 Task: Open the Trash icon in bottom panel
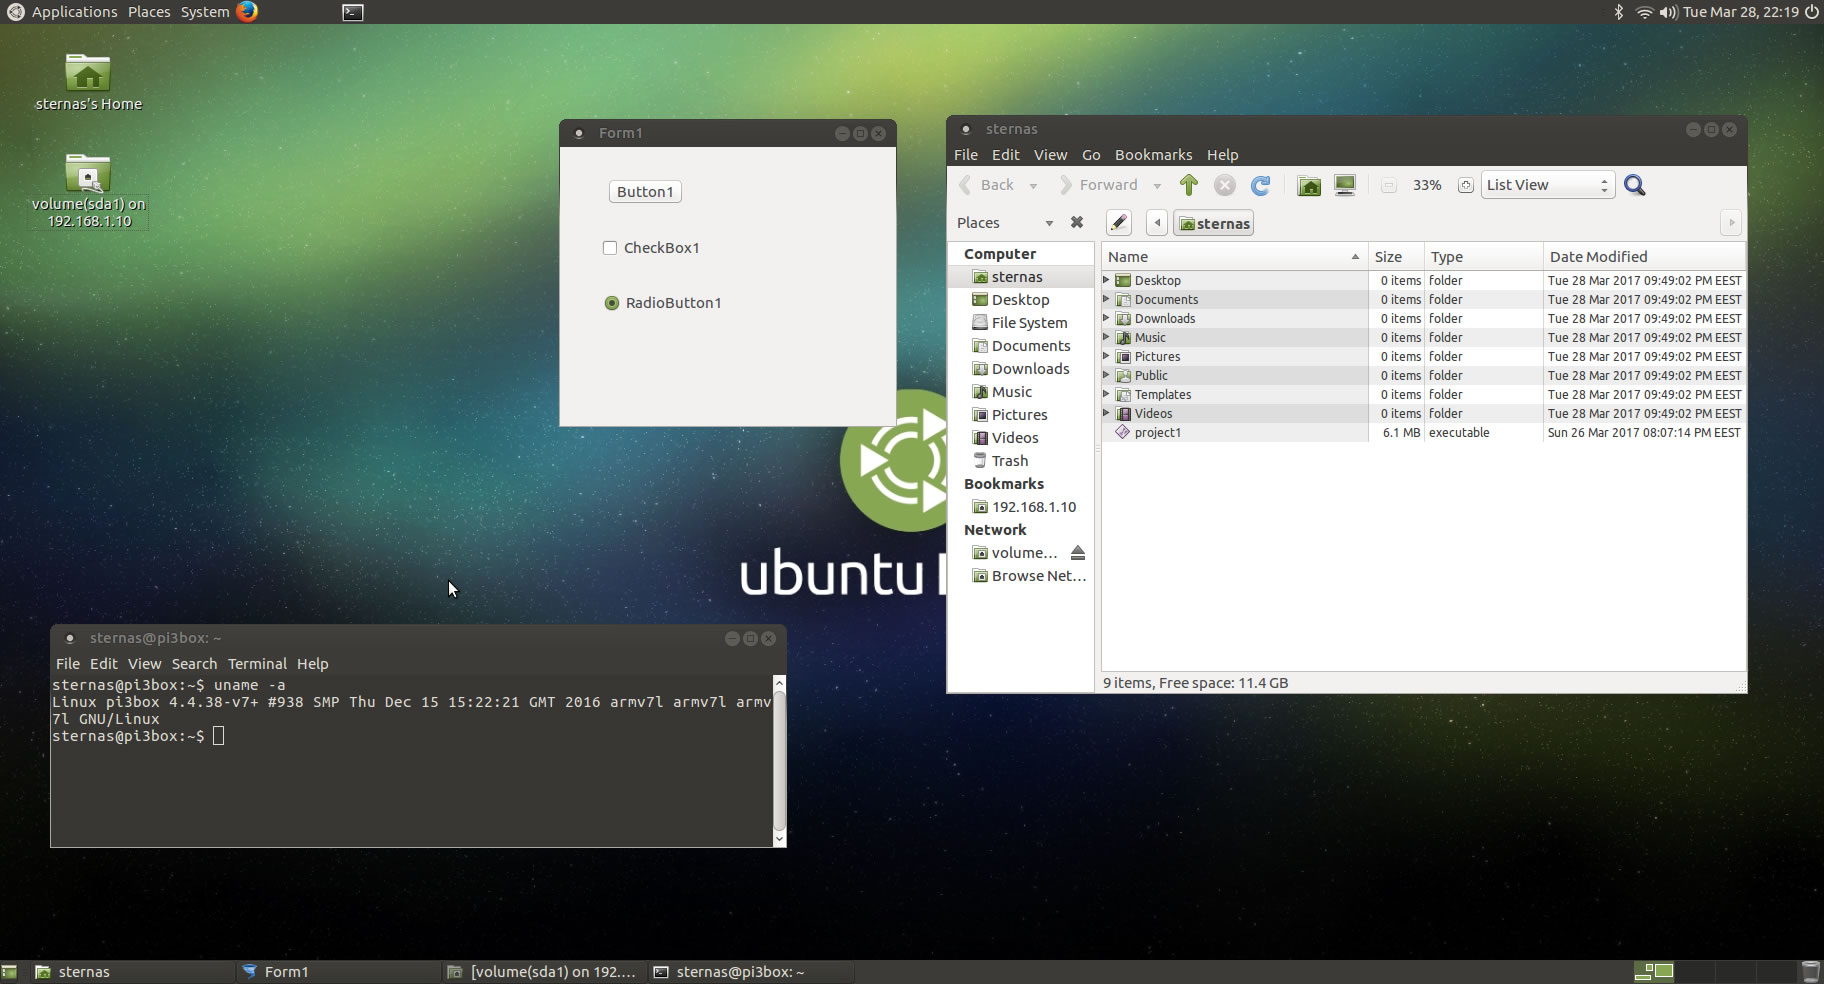pos(1810,972)
